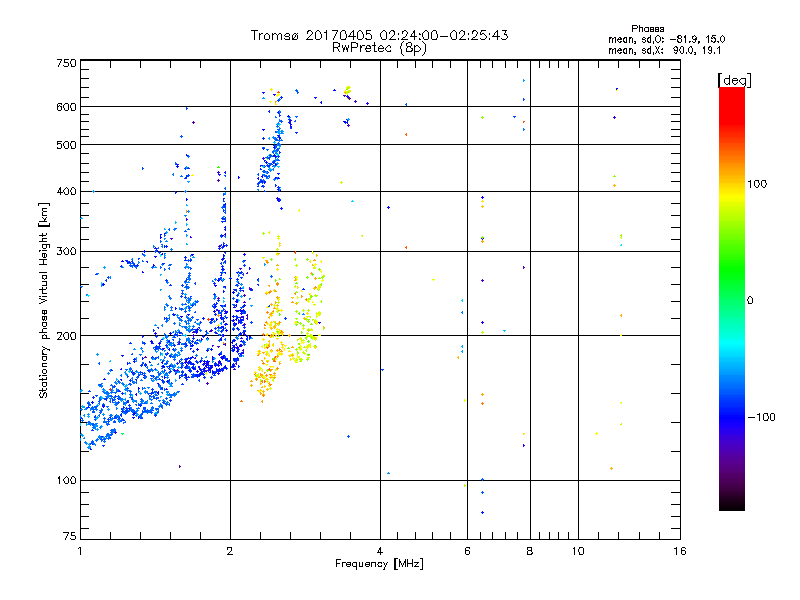The width and height of the screenshot is (800, 600).
Task: Click the x-axis tick label '16'
Action: (680, 551)
